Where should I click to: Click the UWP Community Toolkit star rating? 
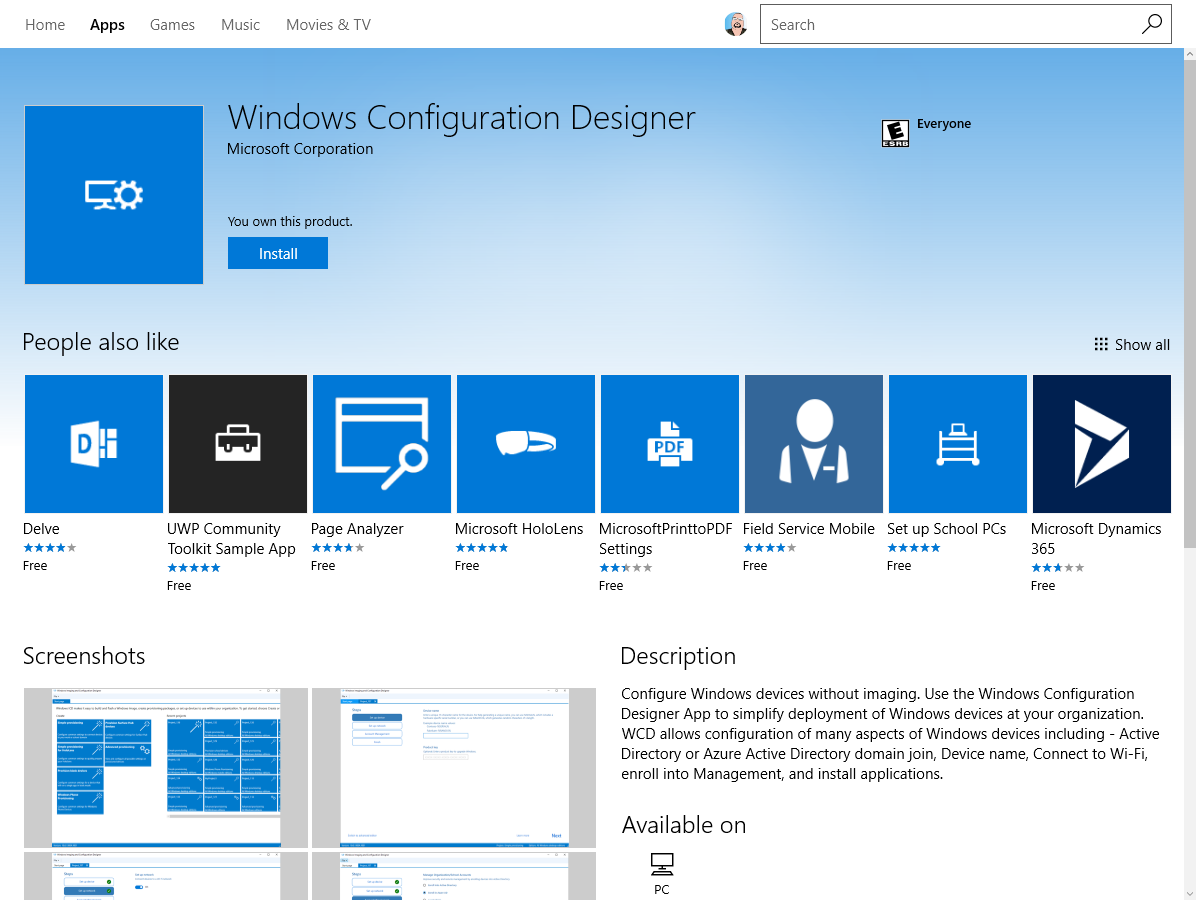point(194,567)
